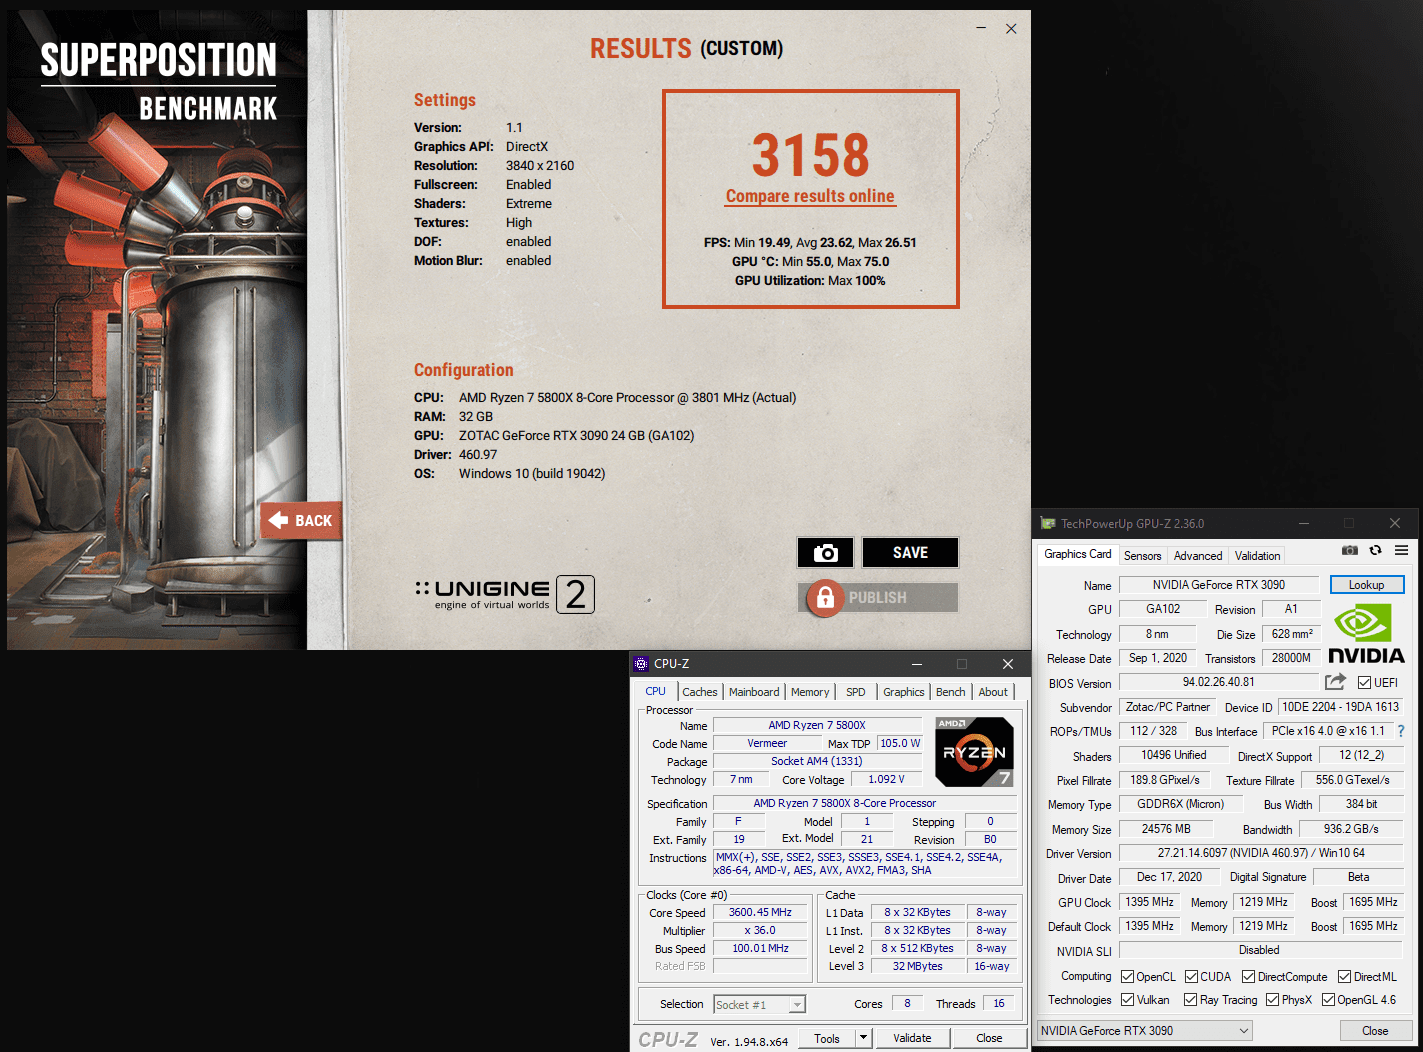Minimize the GPU-Z window
1423x1052 pixels.
[1304, 523]
